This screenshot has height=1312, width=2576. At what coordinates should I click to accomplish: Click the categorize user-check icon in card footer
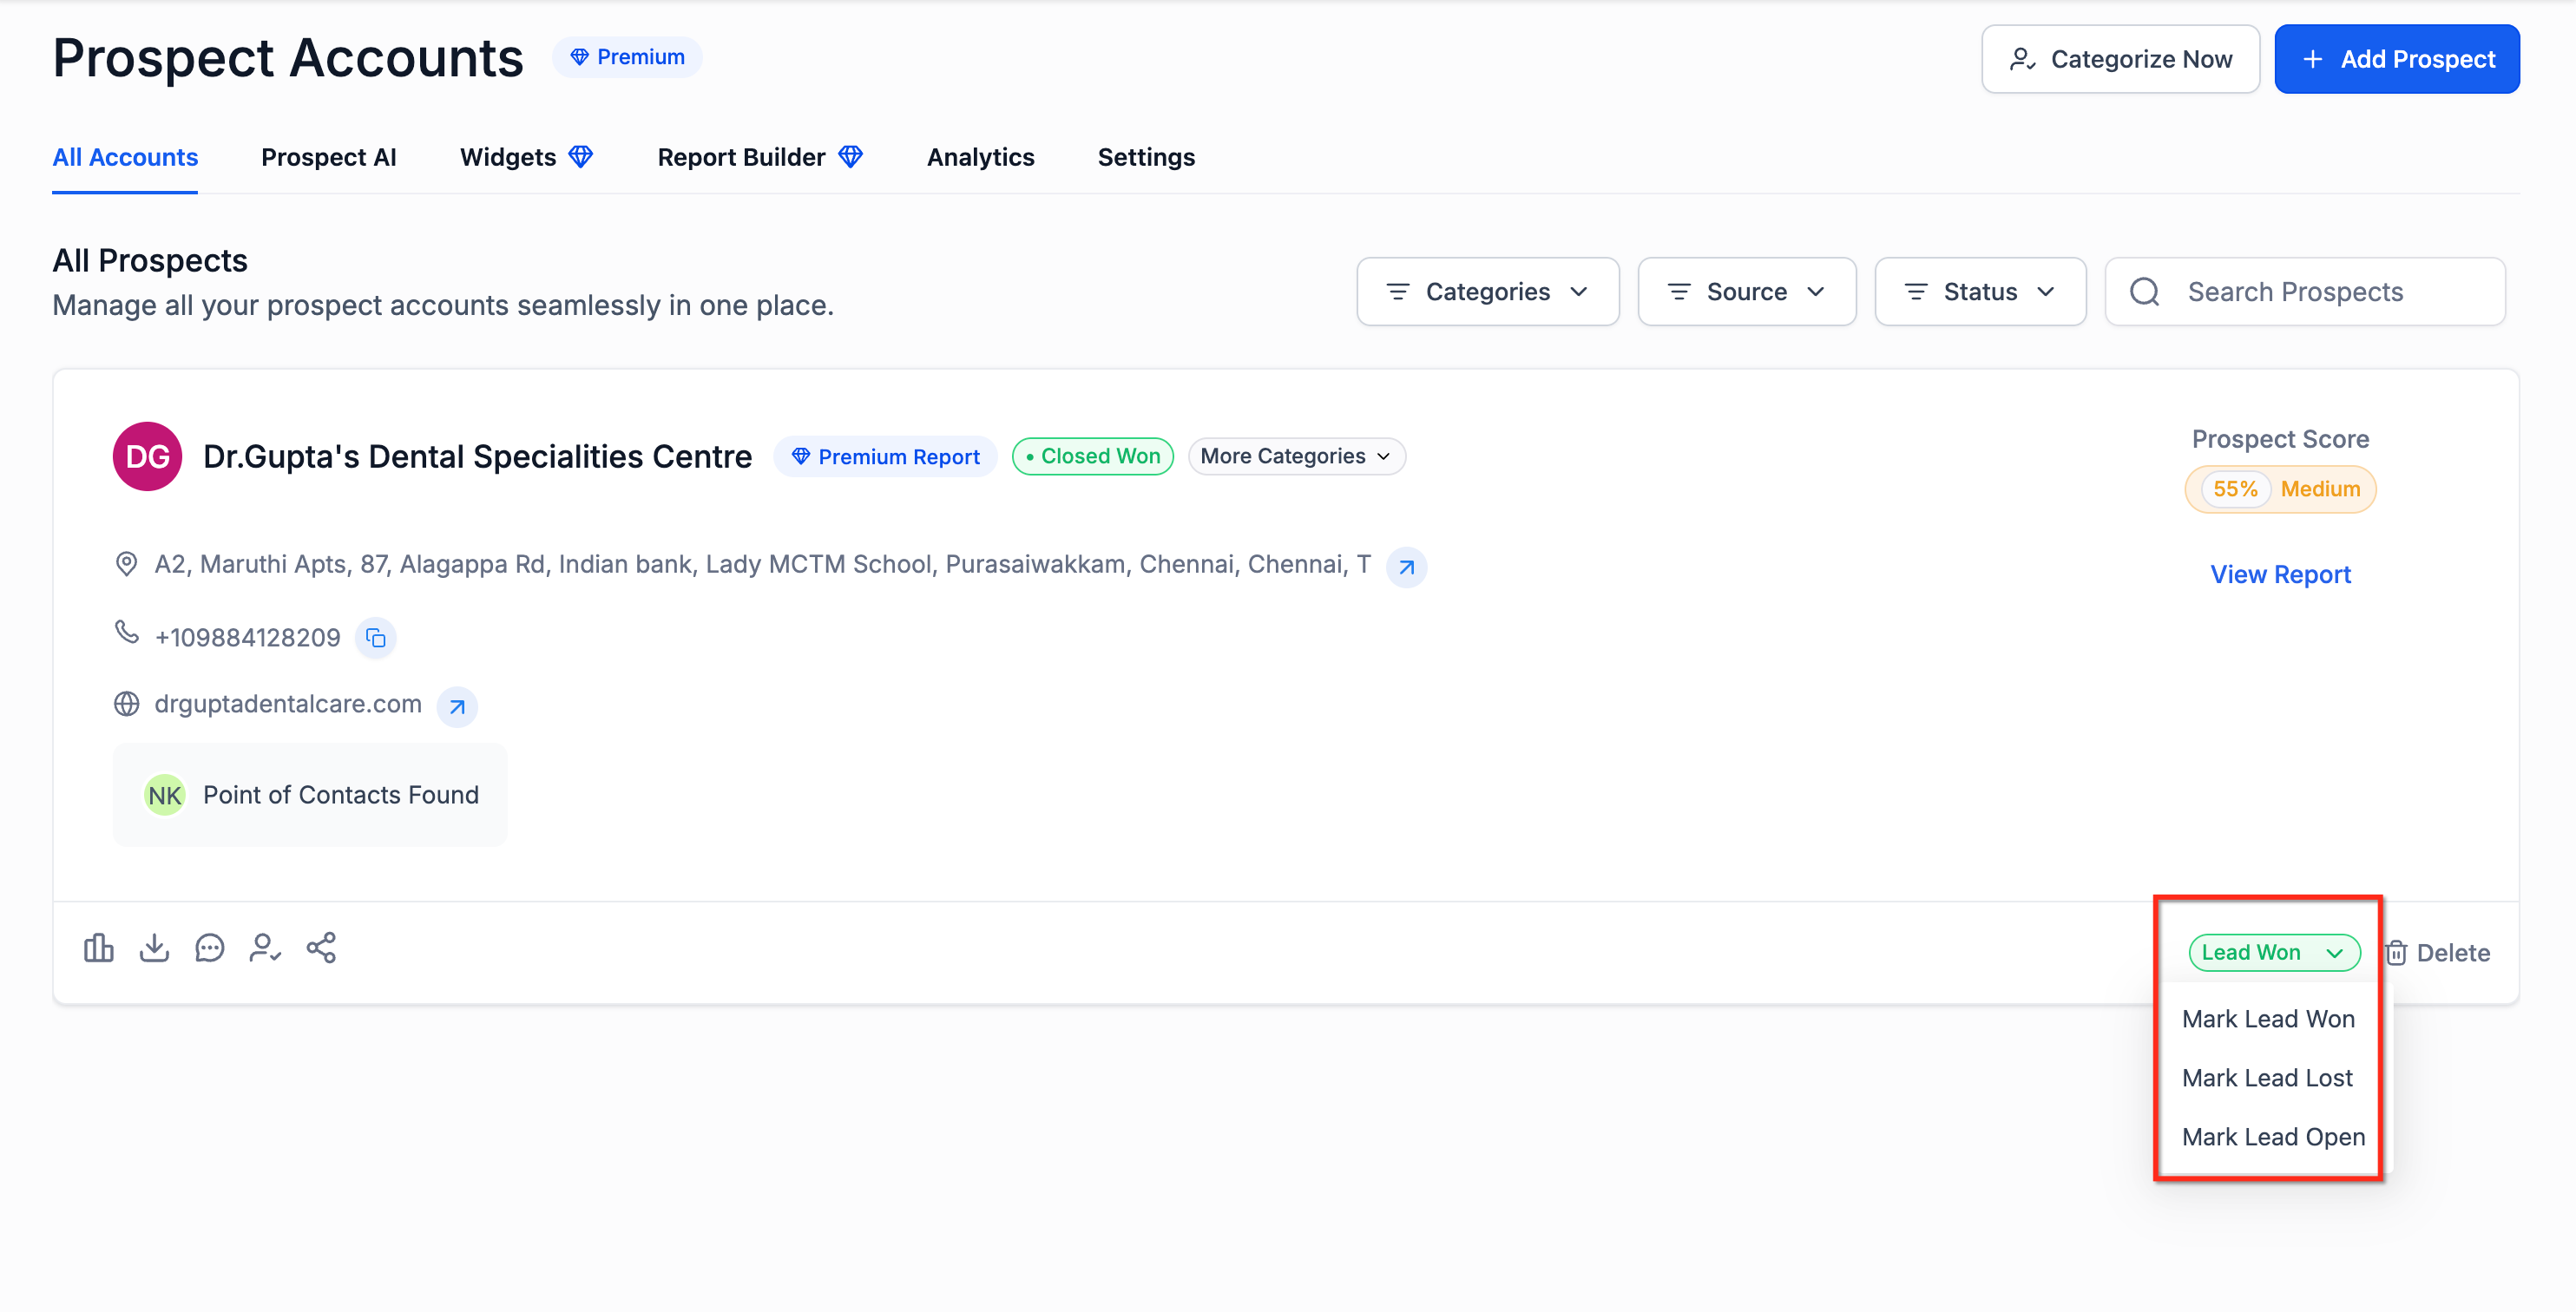pyautogui.click(x=265, y=947)
